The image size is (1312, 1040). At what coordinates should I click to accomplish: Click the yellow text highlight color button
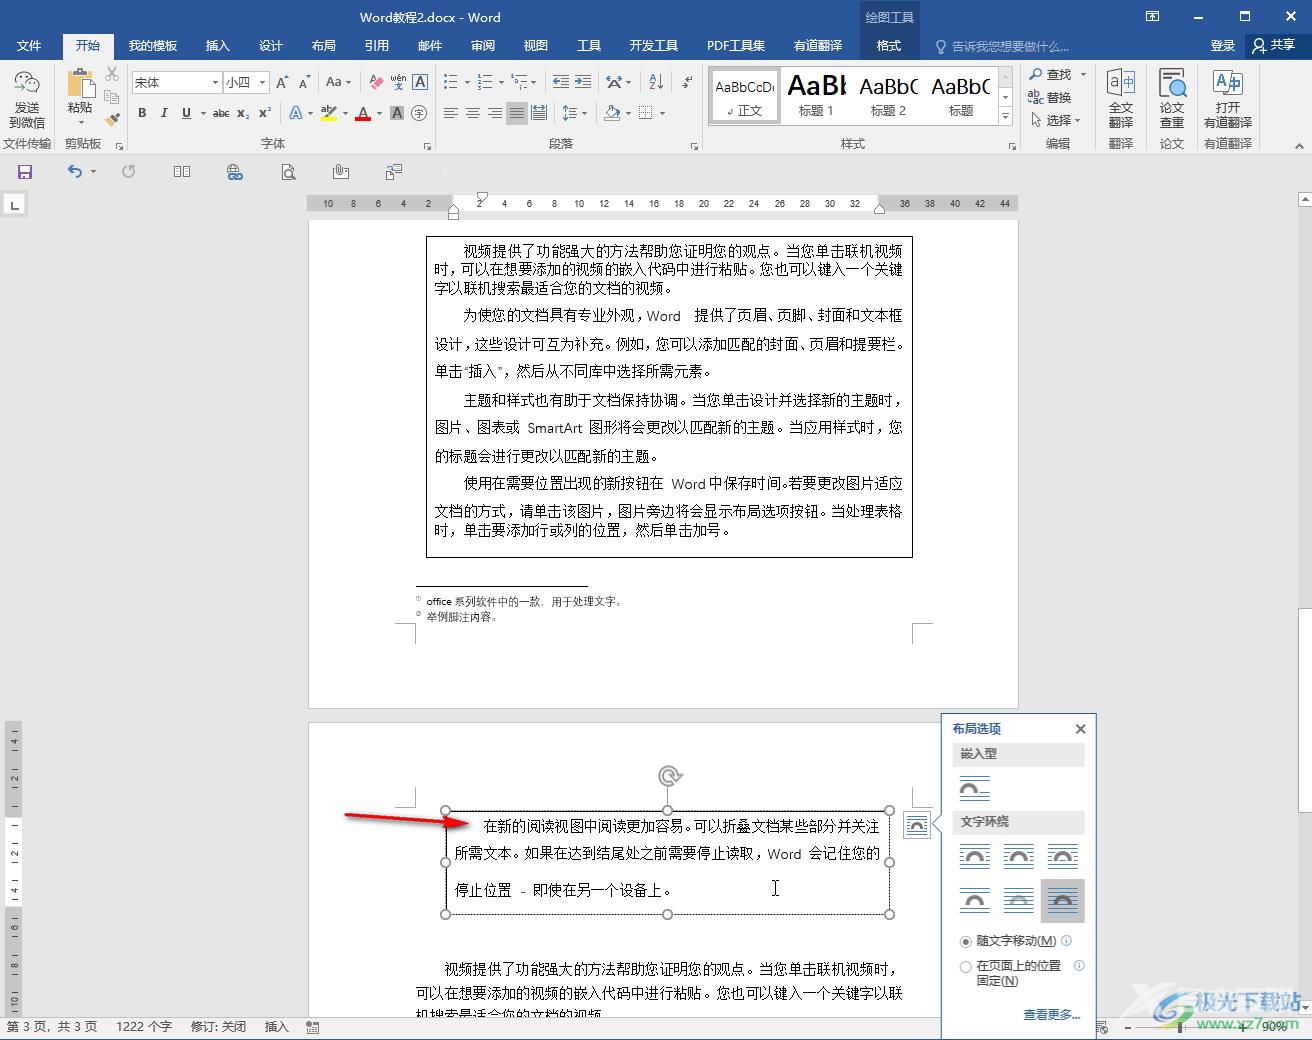pyautogui.click(x=329, y=113)
